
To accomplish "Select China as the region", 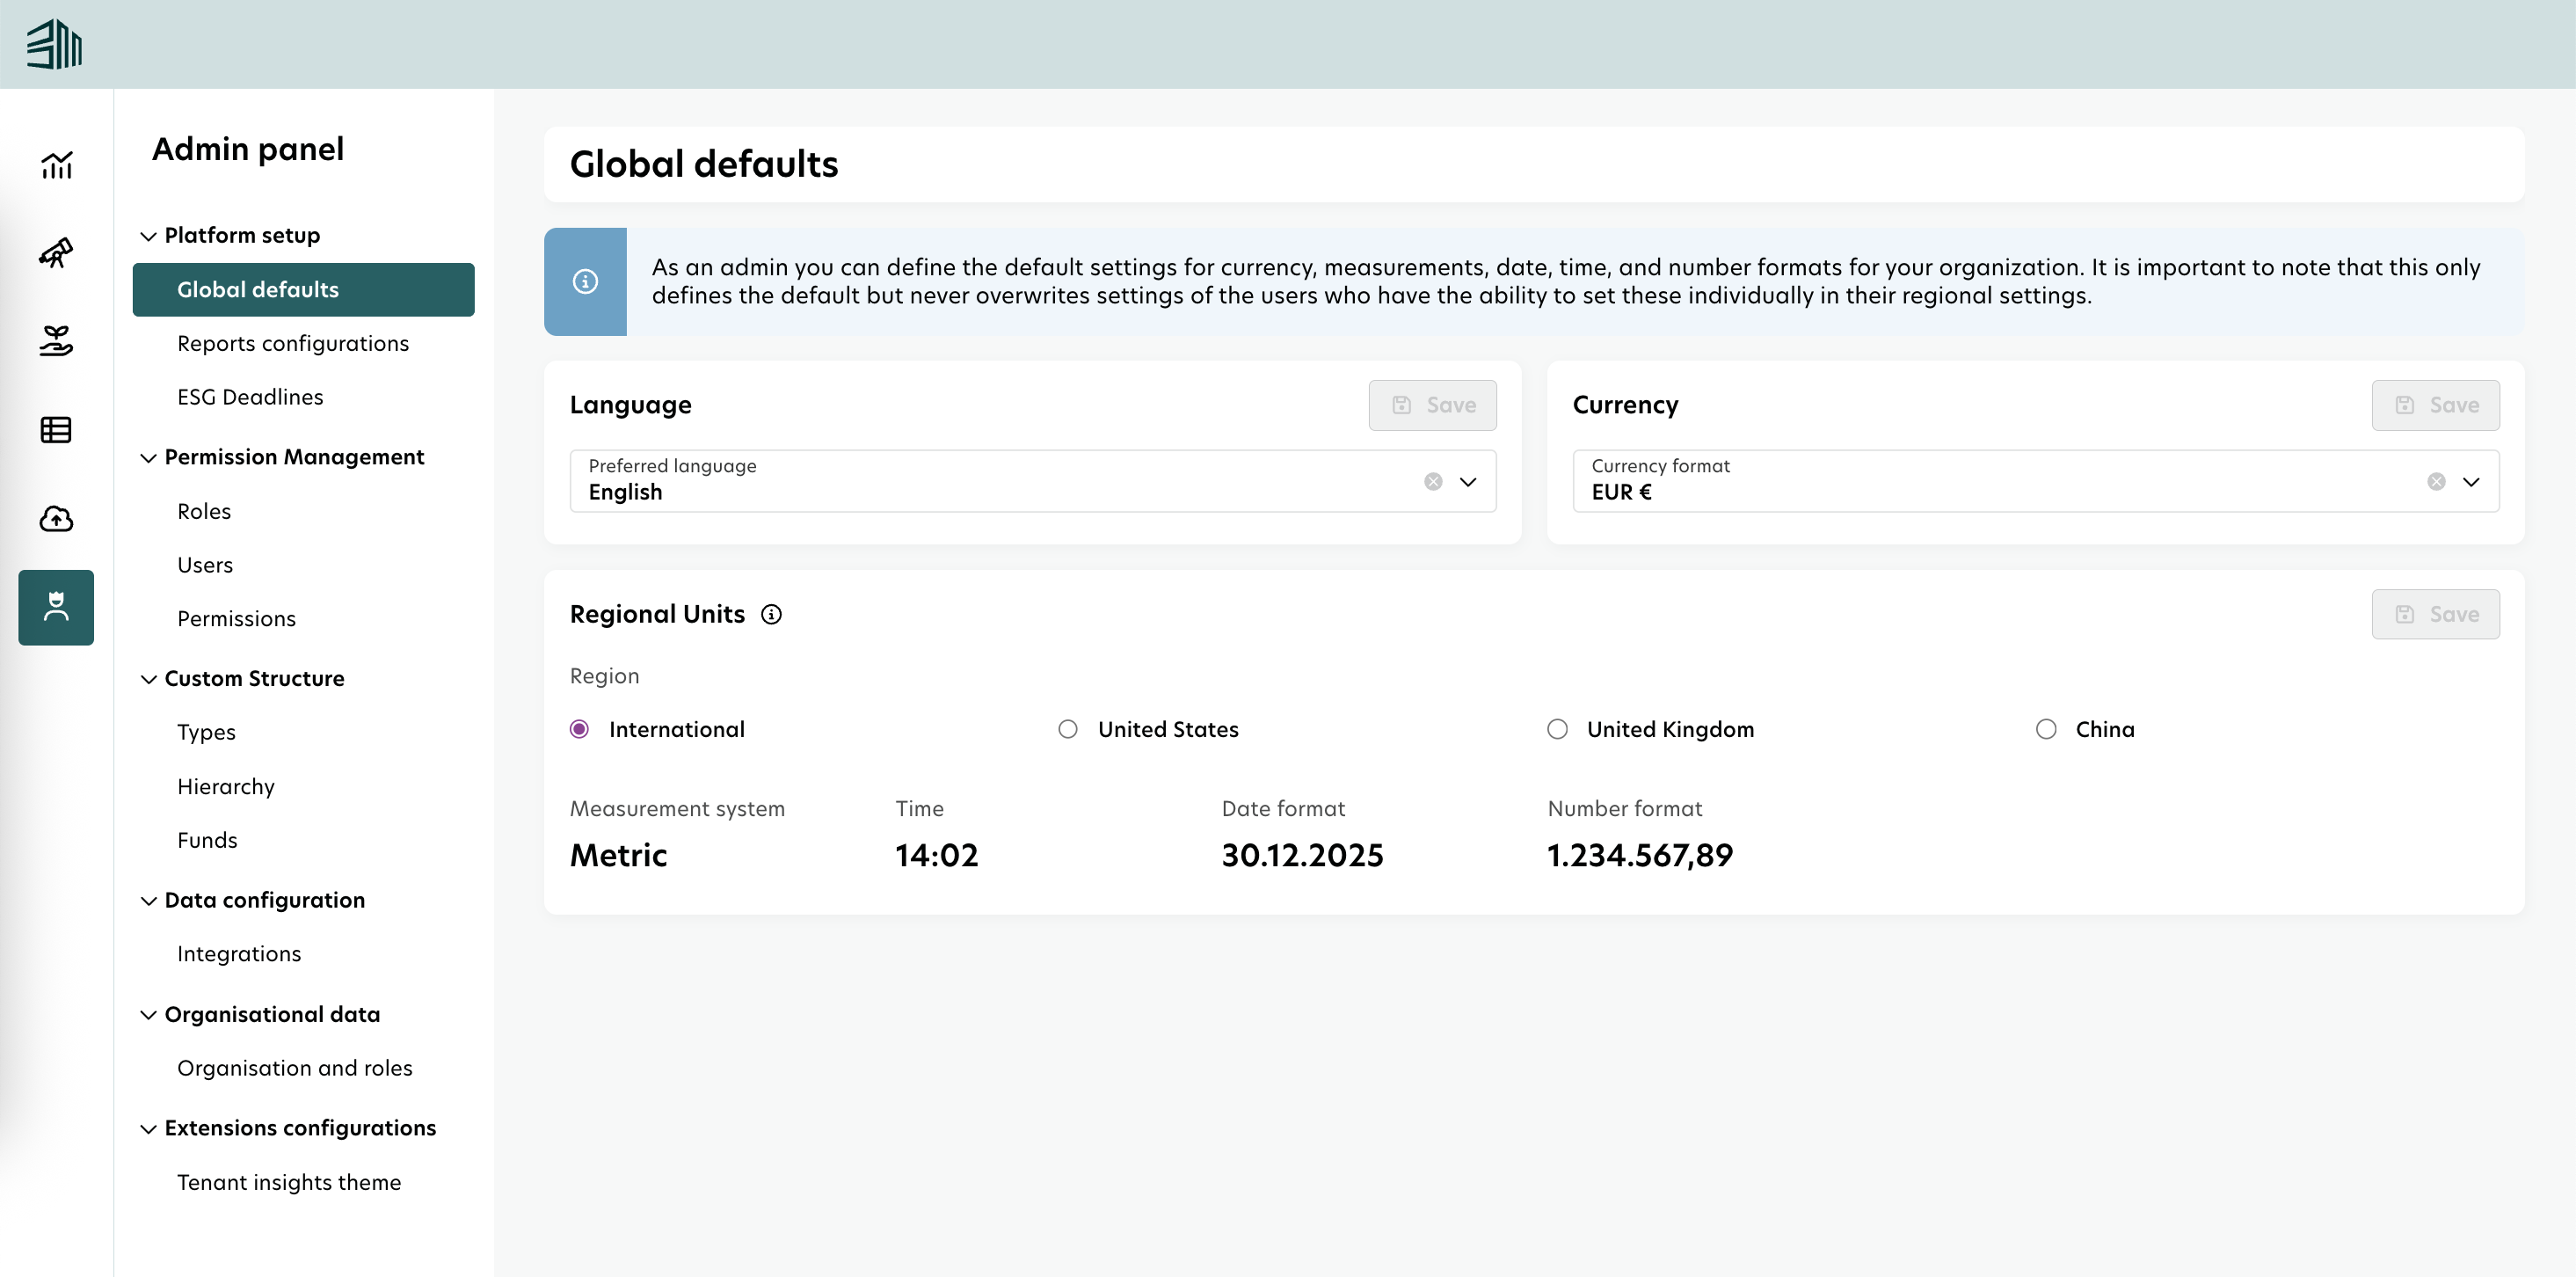I will [2046, 729].
